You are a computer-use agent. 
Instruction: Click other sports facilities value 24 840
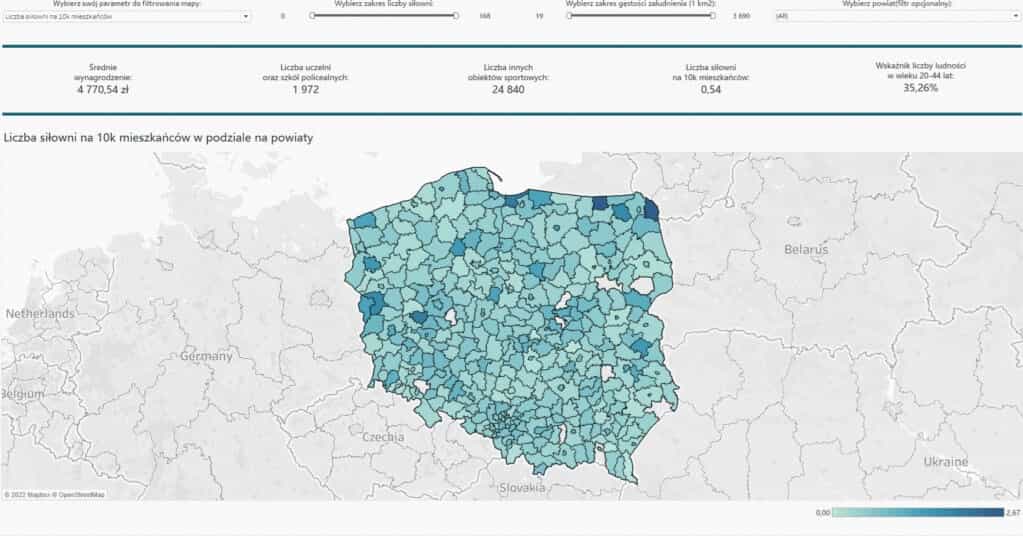[x=508, y=89]
